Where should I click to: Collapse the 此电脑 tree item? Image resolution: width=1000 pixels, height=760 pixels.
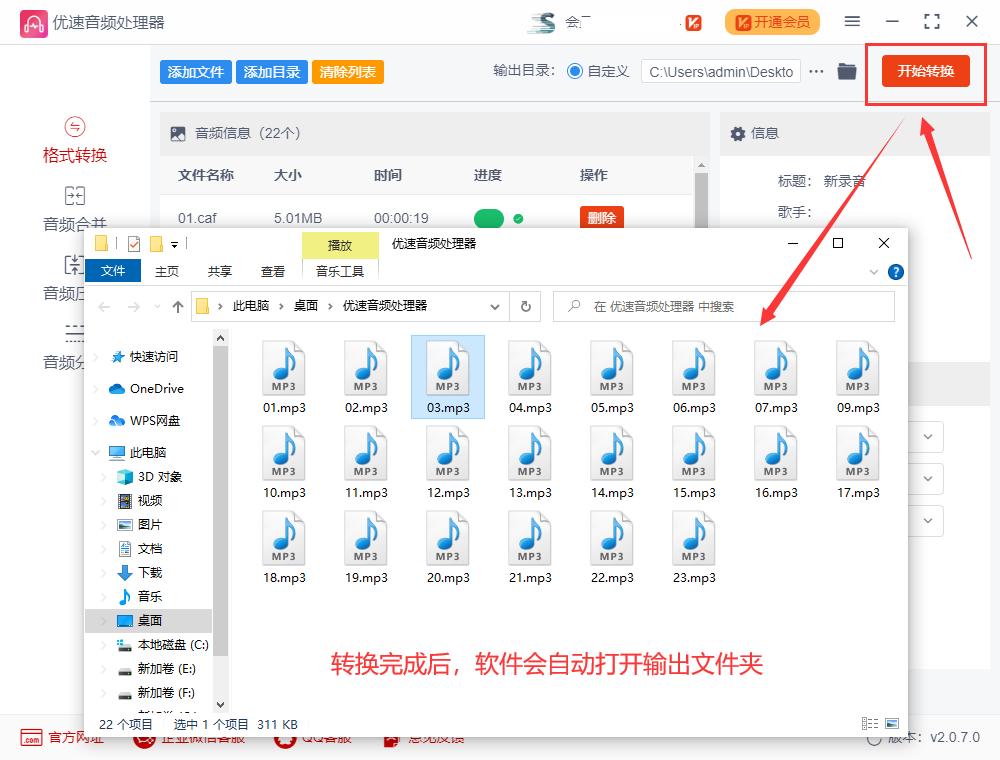click(94, 452)
